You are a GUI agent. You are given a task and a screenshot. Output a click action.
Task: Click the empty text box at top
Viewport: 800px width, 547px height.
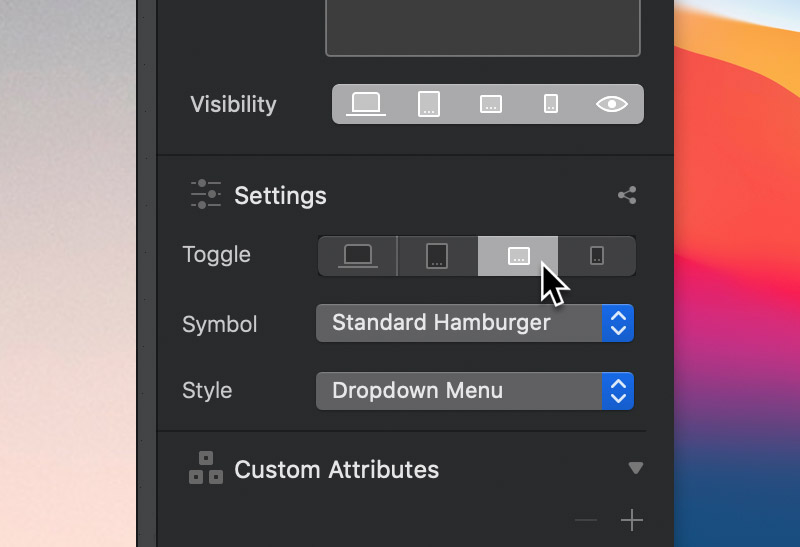tap(483, 28)
